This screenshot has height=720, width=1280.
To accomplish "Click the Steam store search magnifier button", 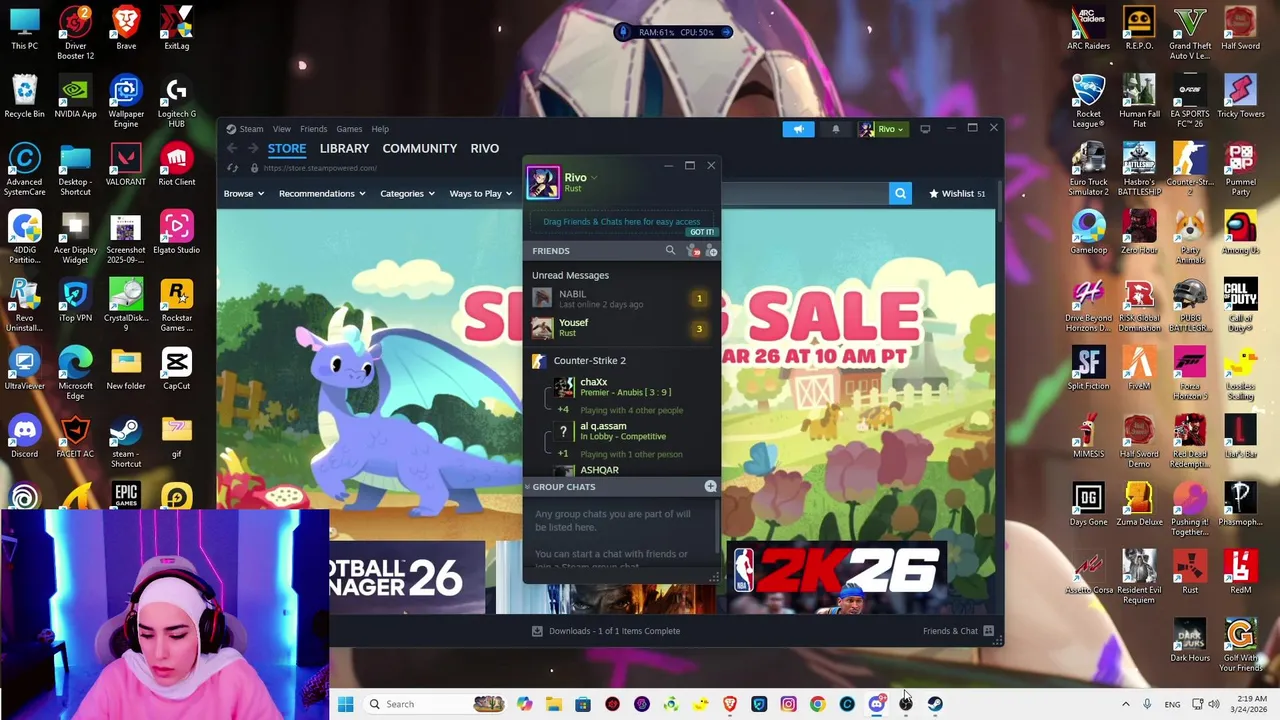I will (x=900, y=194).
